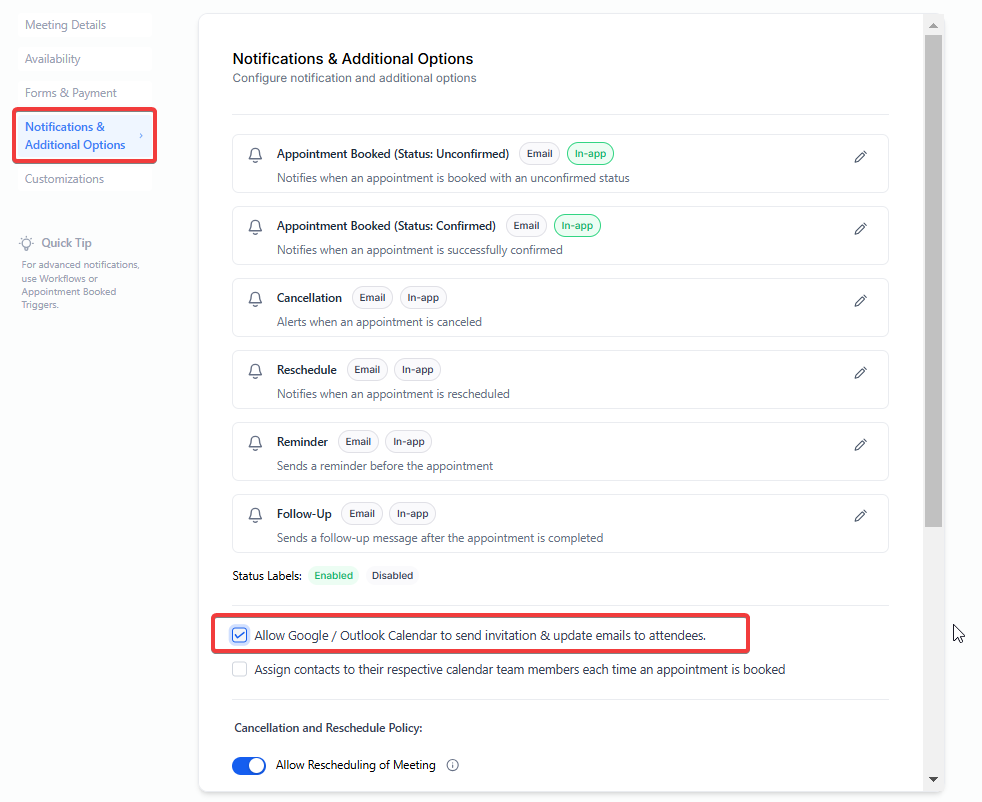The image size is (982, 802).
Task: Click the info icon beside Allow Rescheduling
Action: [452, 766]
